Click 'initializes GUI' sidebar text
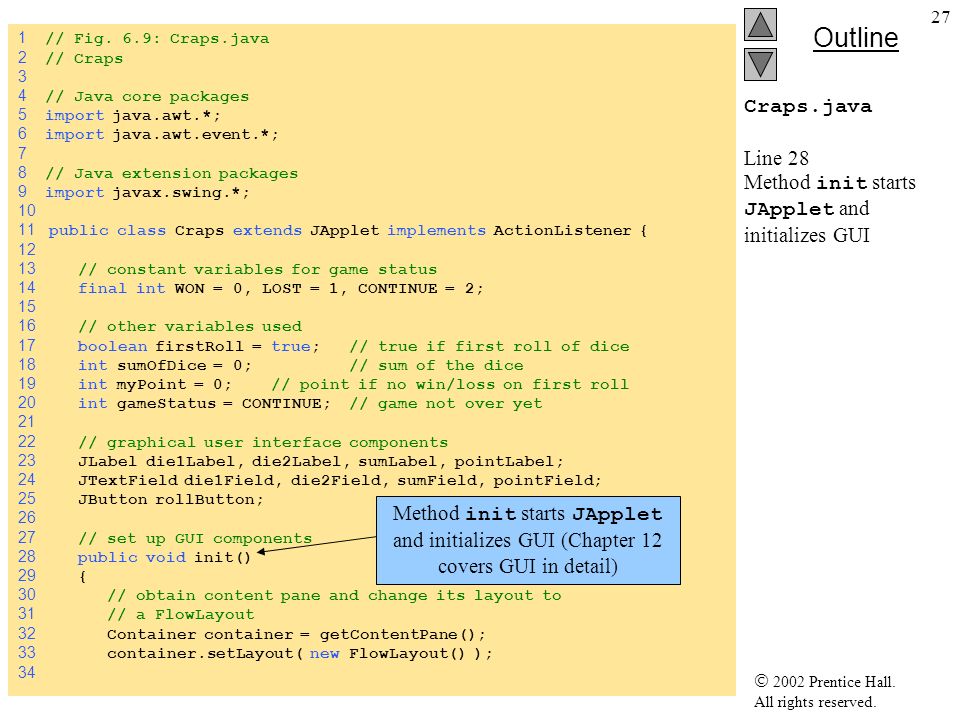Image resolution: width=960 pixels, height=720 pixels. click(x=806, y=235)
